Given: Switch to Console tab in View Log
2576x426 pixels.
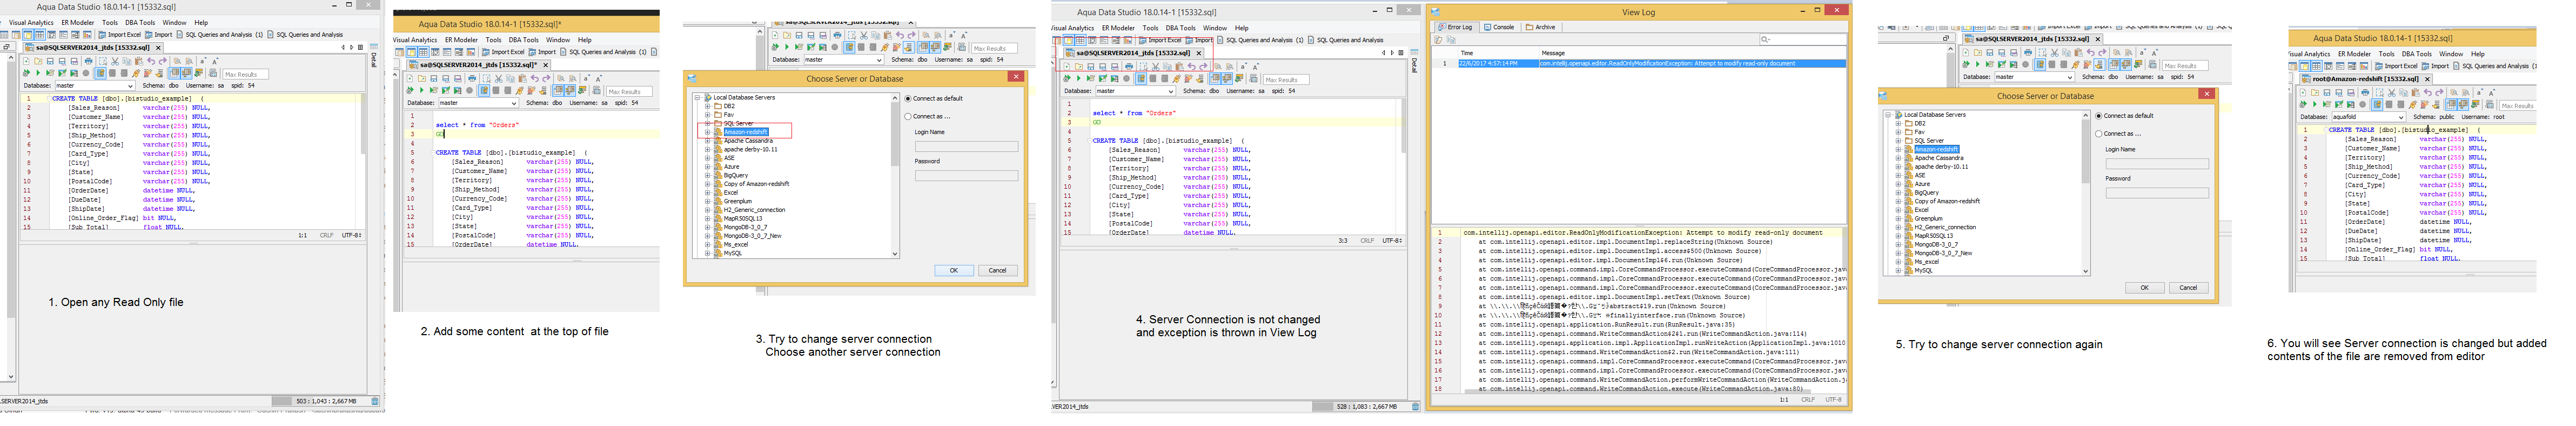Looking at the screenshot, I should (1498, 27).
